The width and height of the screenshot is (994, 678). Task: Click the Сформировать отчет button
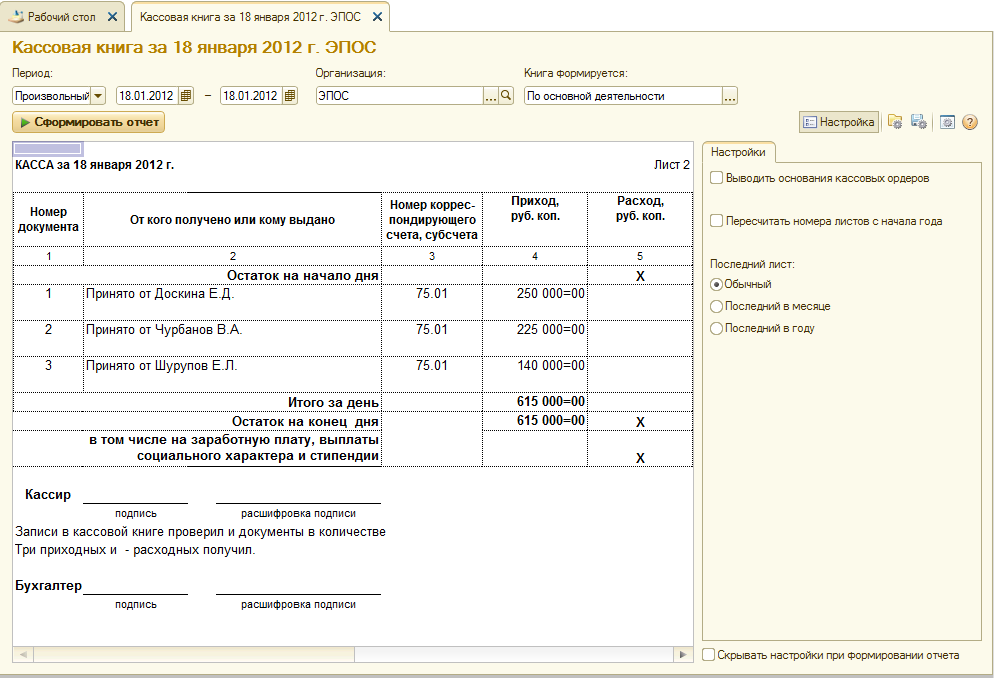(x=88, y=122)
